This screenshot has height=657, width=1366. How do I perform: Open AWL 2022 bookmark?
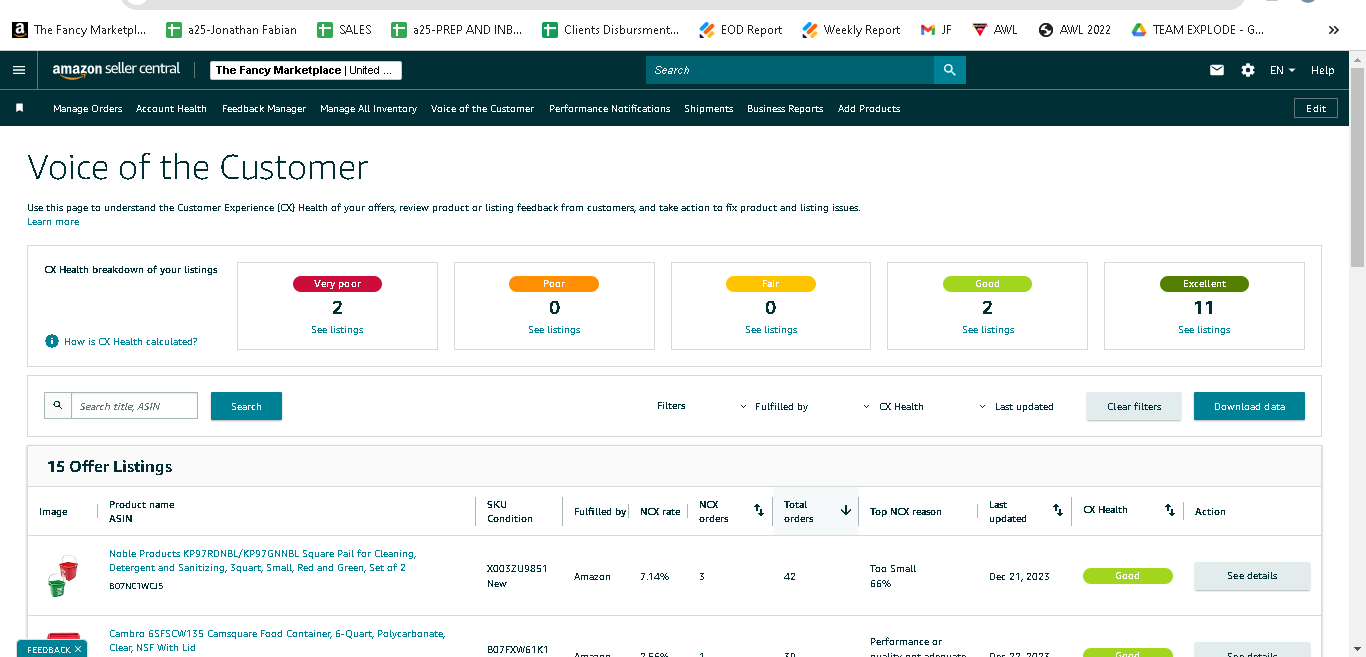(1075, 30)
